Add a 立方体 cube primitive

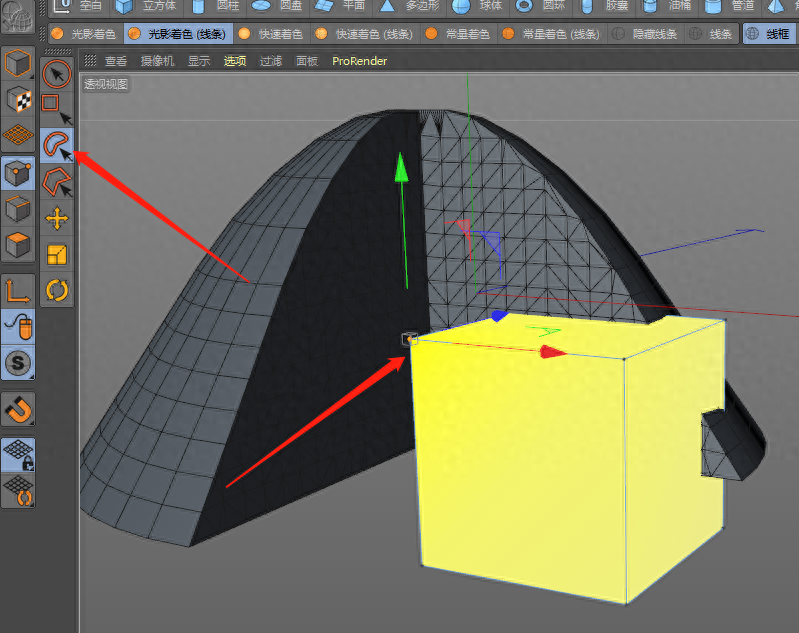coord(146,6)
